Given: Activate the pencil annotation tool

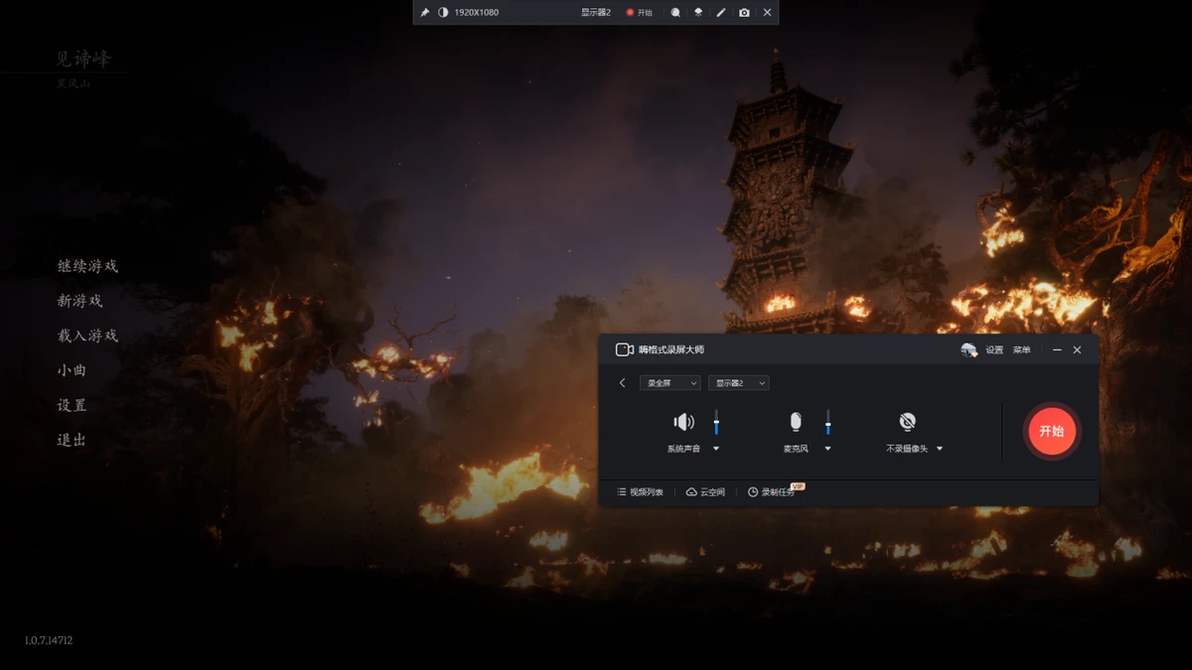Looking at the screenshot, I should pyautogui.click(x=721, y=12).
